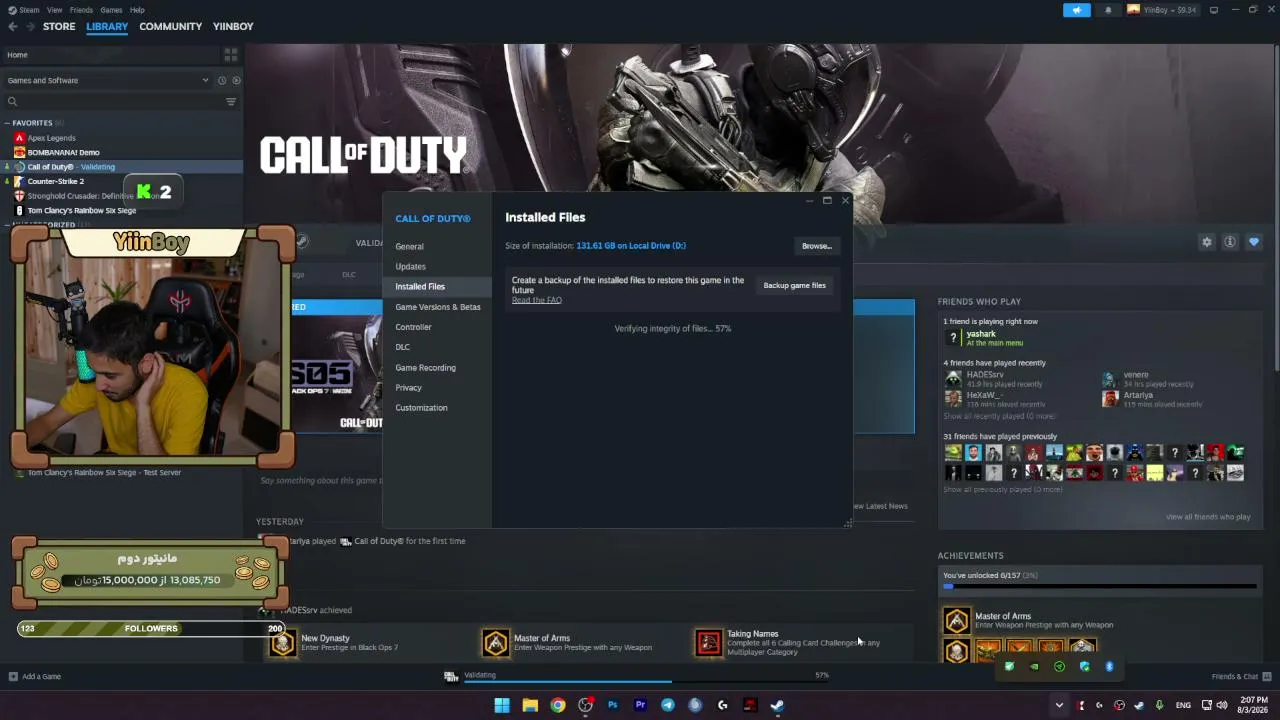Open the Games and Software filter dropdown
The width and height of the screenshot is (1280, 720).
tap(108, 80)
